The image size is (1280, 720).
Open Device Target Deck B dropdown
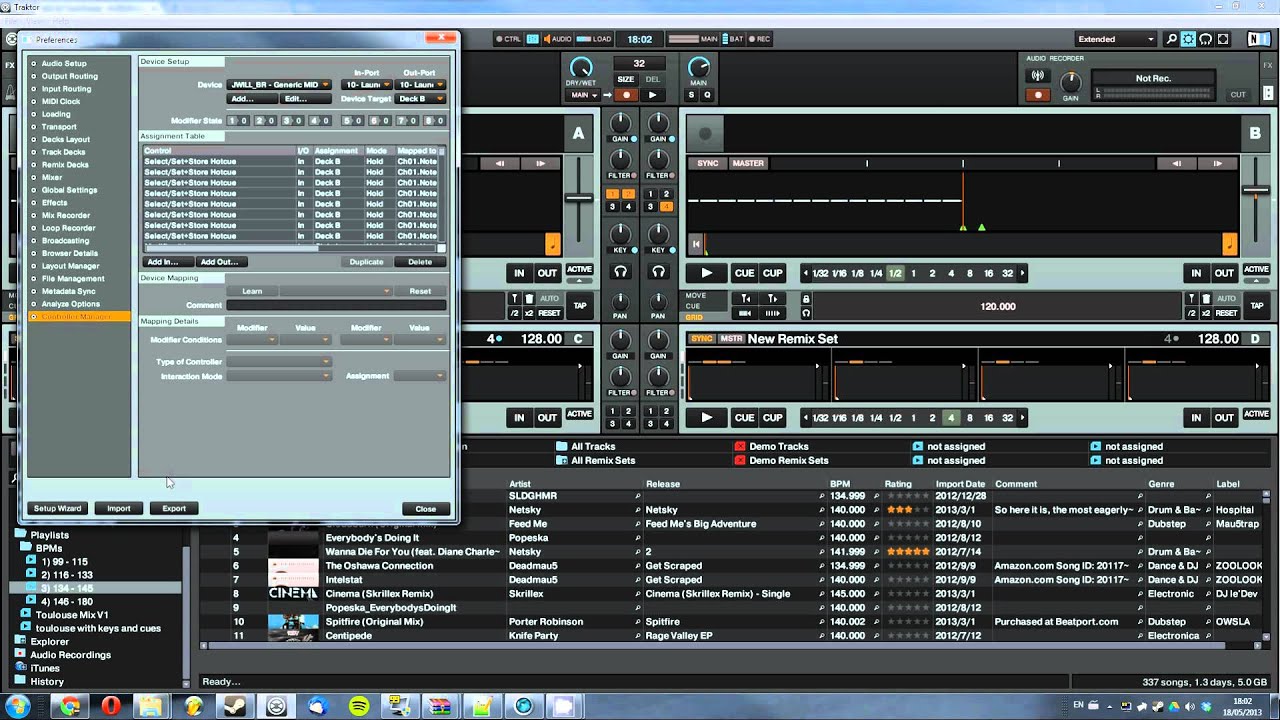[419, 99]
